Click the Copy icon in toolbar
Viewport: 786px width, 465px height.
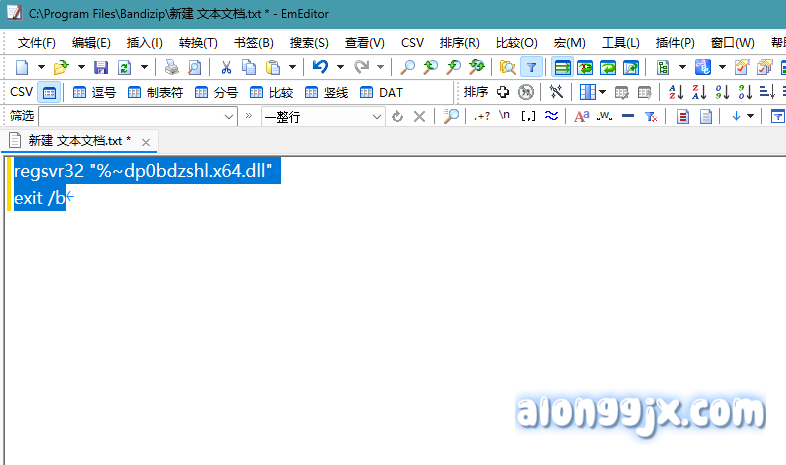(x=249, y=67)
